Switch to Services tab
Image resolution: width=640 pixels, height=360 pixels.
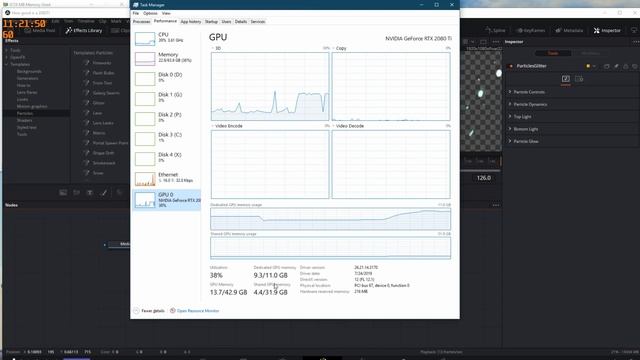click(x=258, y=22)
